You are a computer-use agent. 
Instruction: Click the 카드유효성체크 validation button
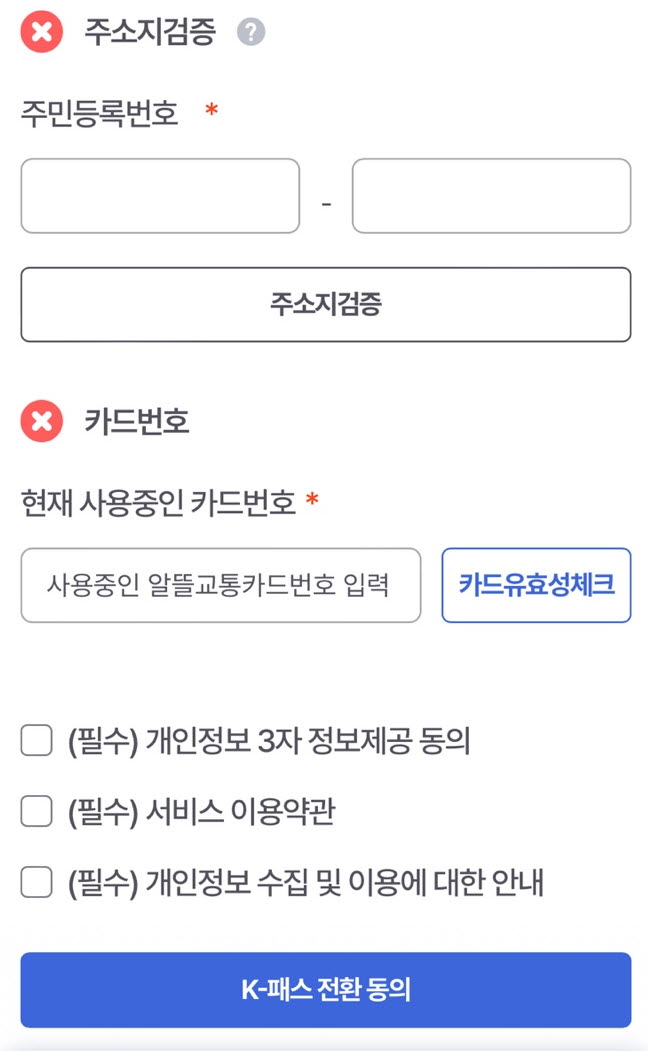536,587
